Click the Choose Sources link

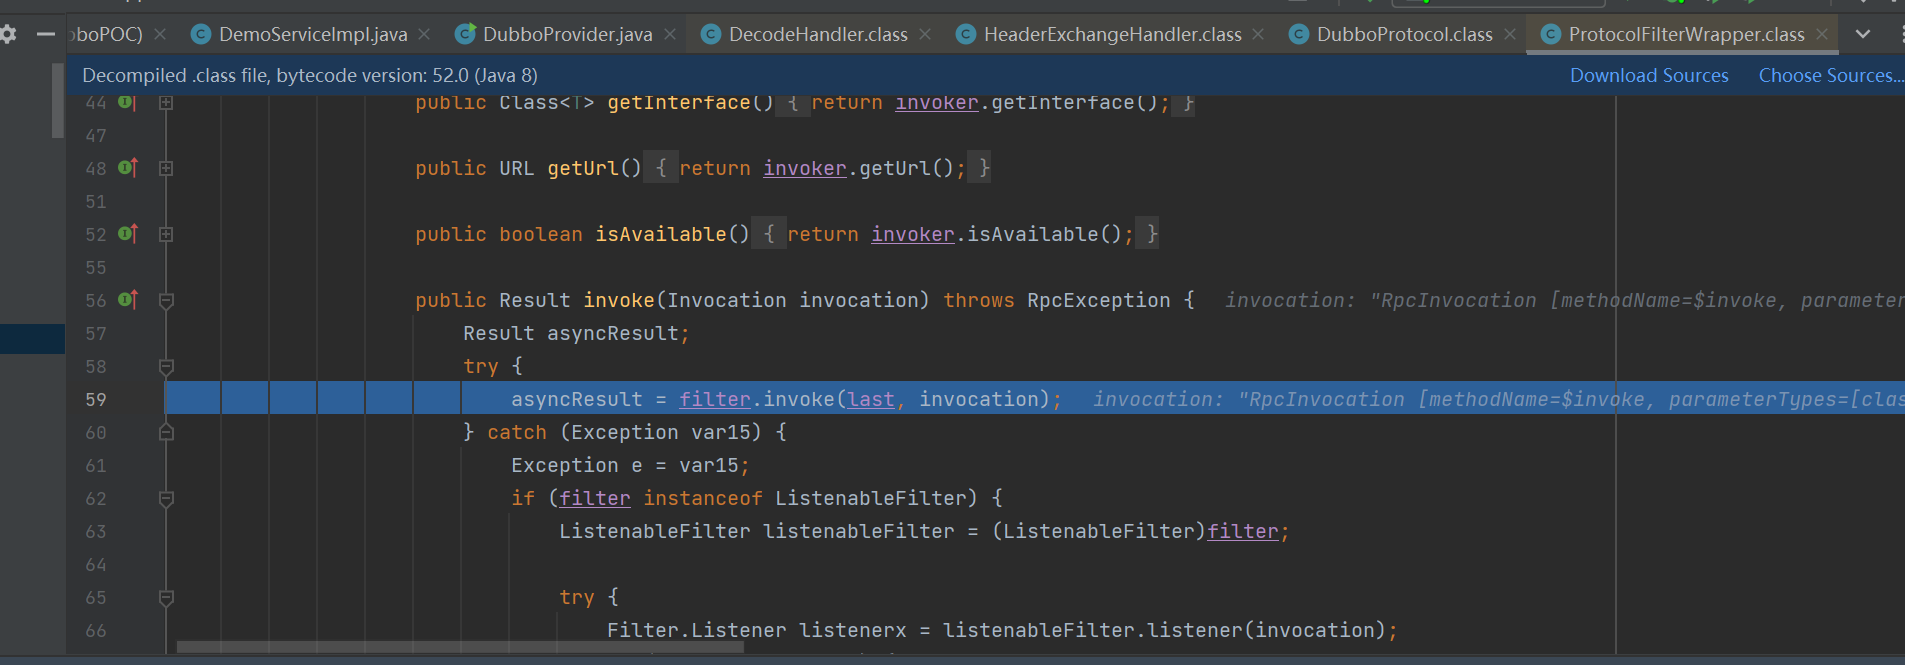[x=1830, y=75]
